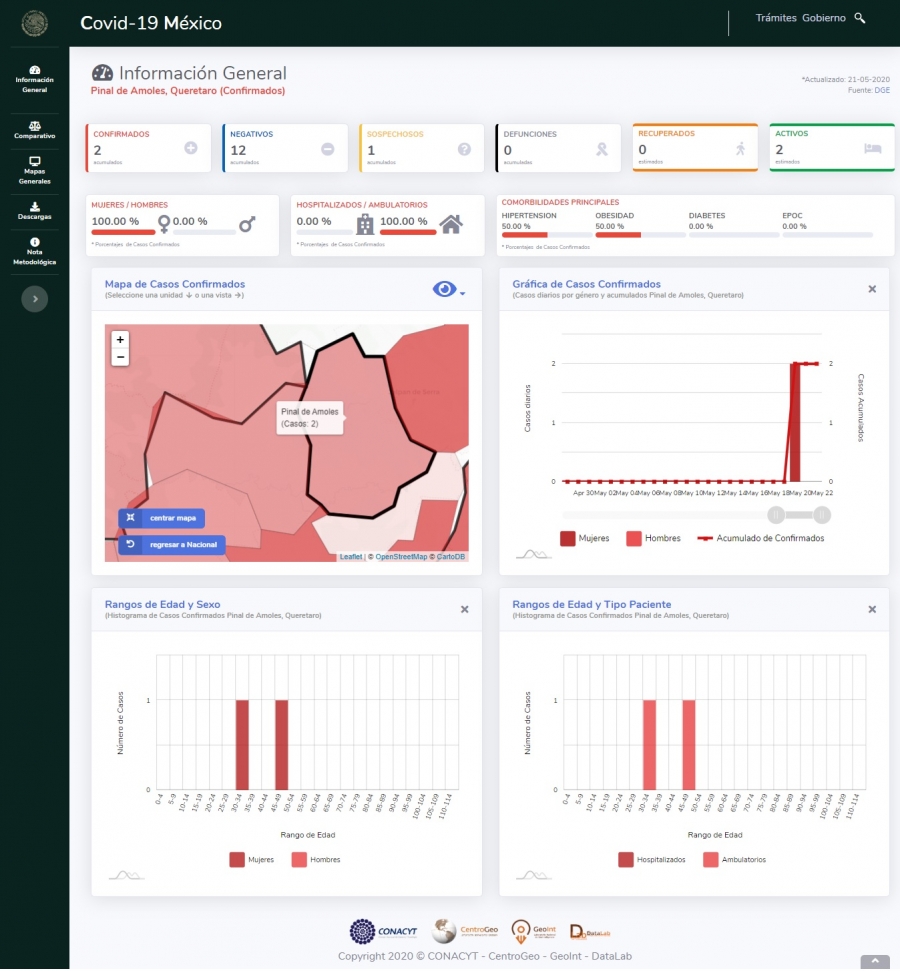The height and width of the screenshot is (971, 900).
Task: Open the map view eye dropdown
Action: [448, 290]
